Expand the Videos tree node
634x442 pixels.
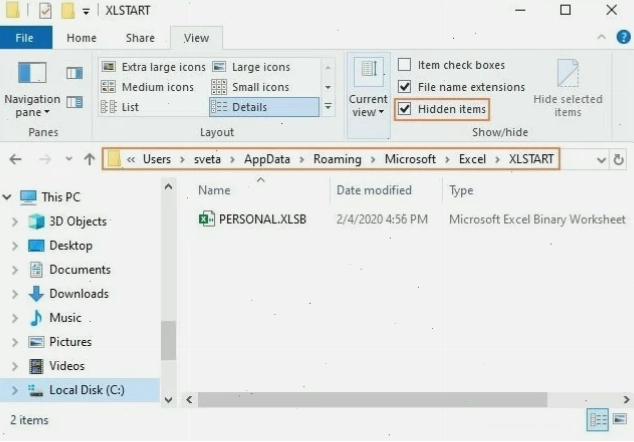(15, 366)
